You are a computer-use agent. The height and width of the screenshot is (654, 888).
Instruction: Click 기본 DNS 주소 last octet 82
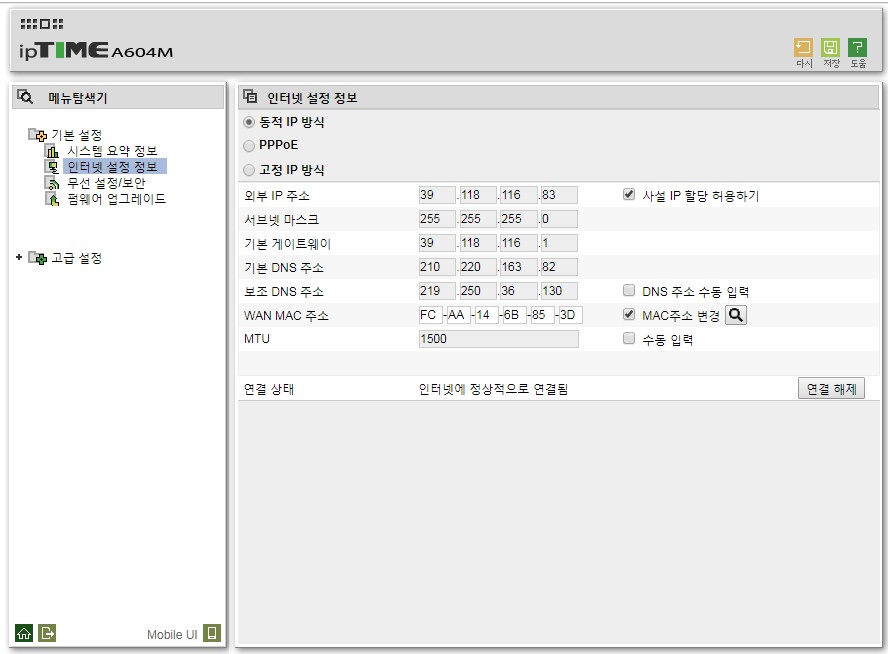pos(559,267)
